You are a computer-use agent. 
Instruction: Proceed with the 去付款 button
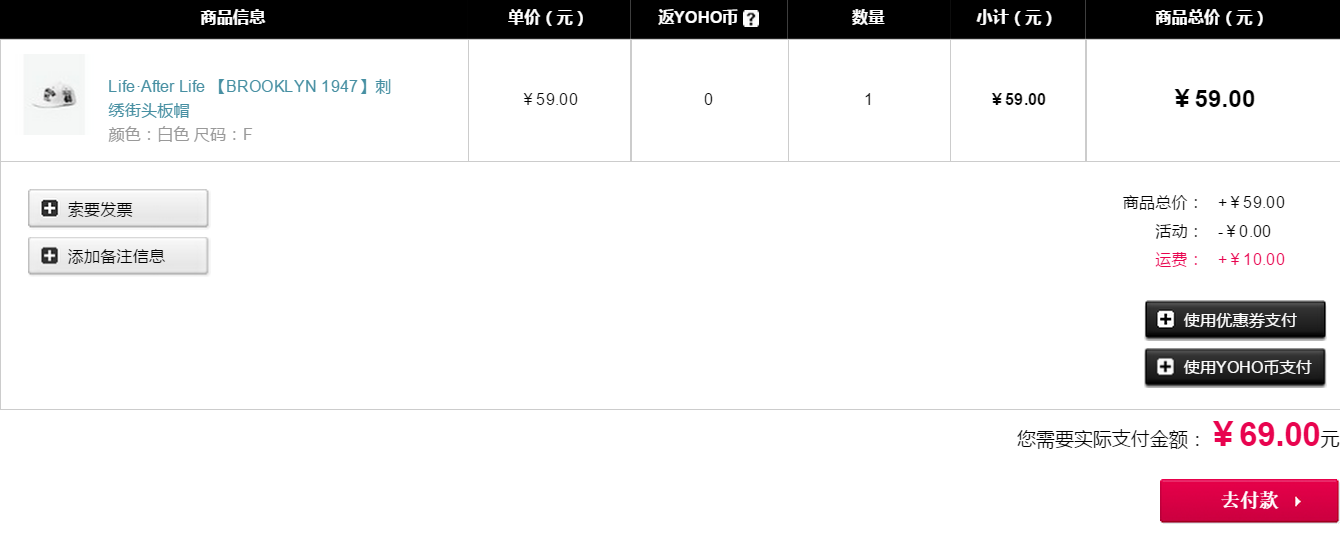coord(1249,501)
